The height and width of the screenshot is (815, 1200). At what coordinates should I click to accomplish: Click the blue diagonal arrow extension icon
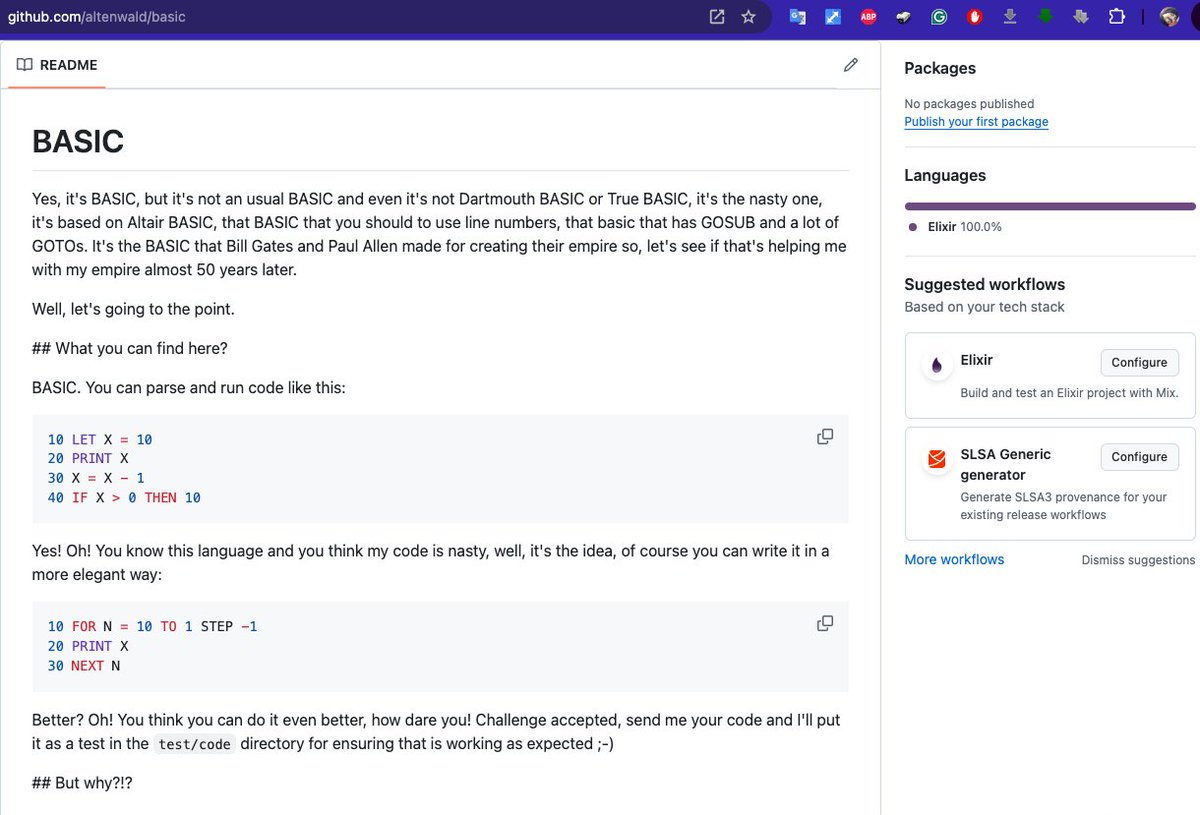(x=832, y=17)
